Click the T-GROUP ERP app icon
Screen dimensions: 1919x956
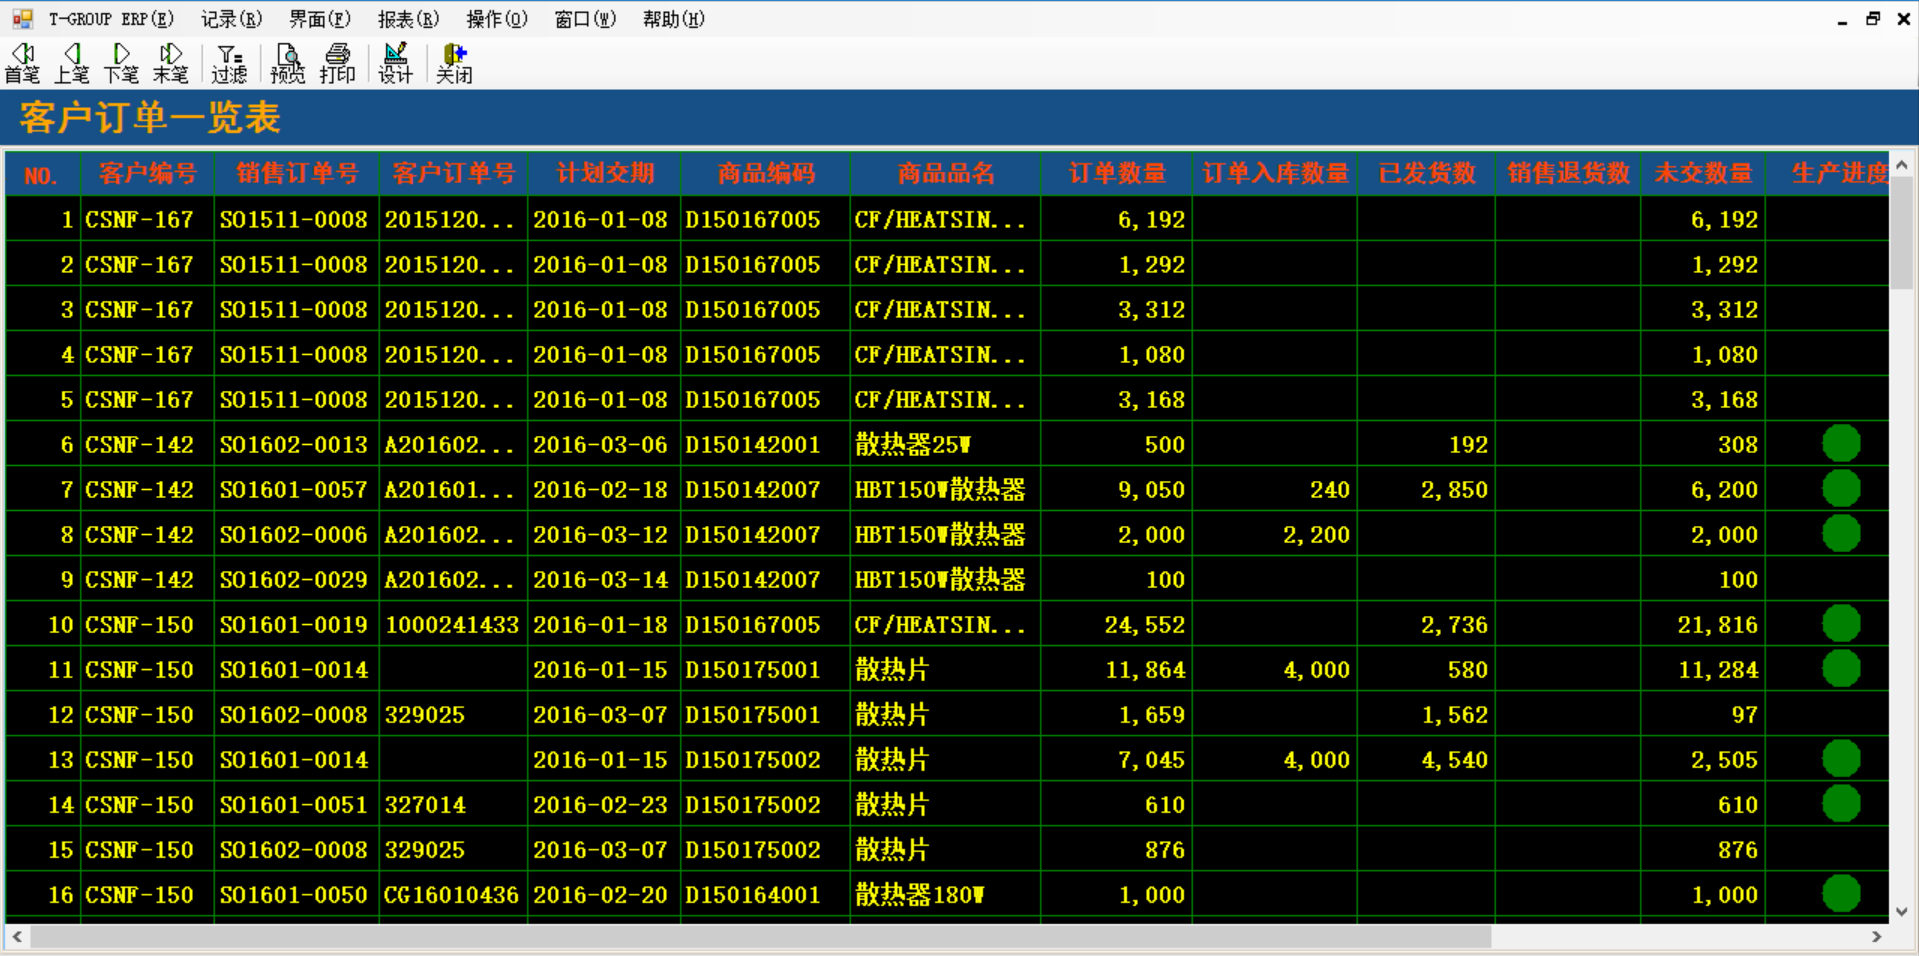(x=22, y=18)
